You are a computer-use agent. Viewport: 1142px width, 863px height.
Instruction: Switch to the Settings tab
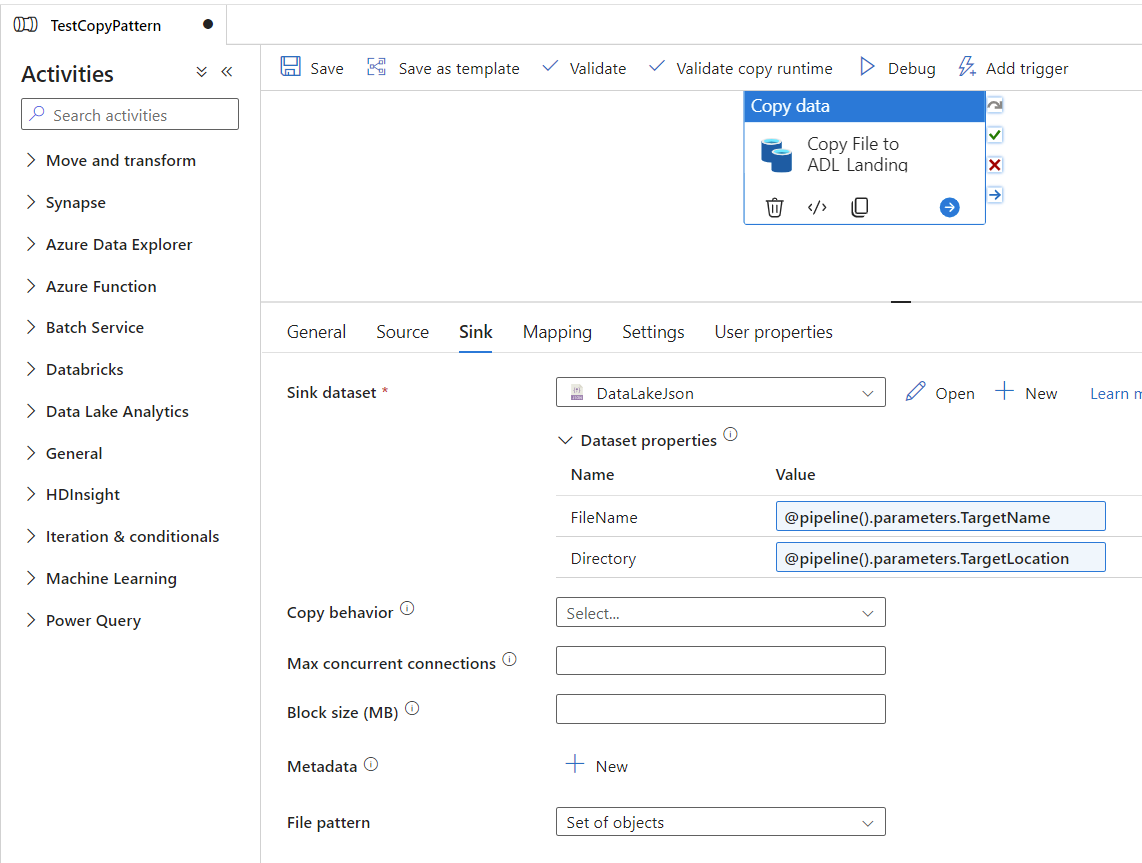653,332
